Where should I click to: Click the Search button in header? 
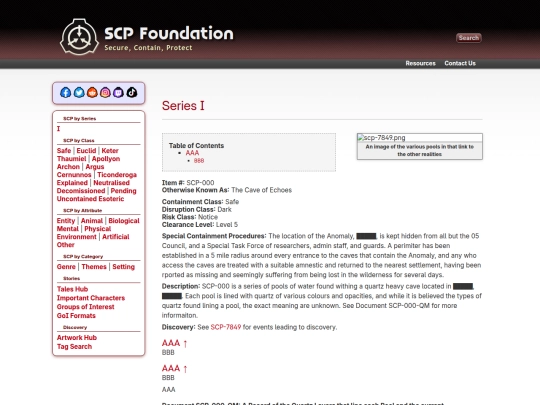(x=468, y=38)
